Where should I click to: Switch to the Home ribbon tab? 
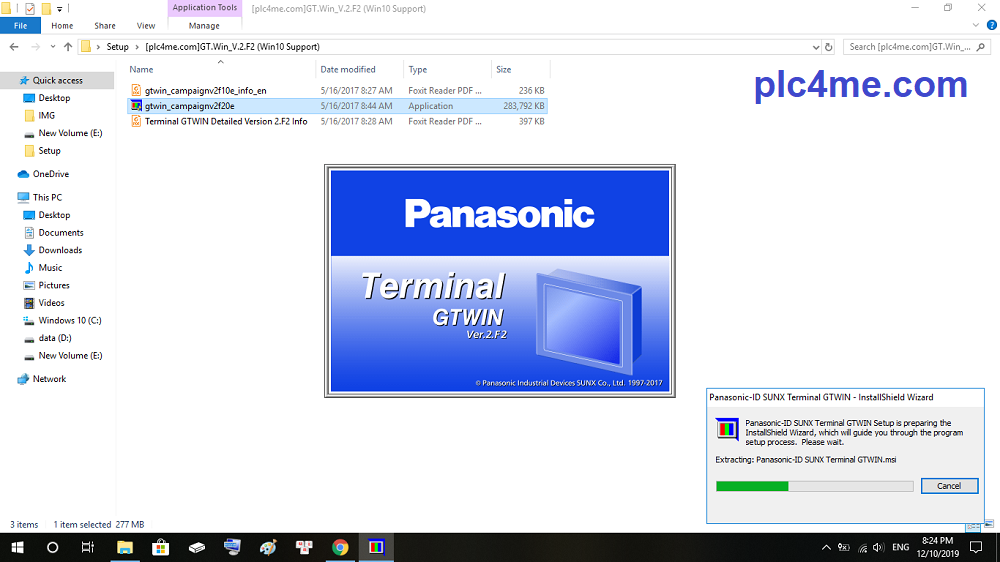(x=62, y=26)
